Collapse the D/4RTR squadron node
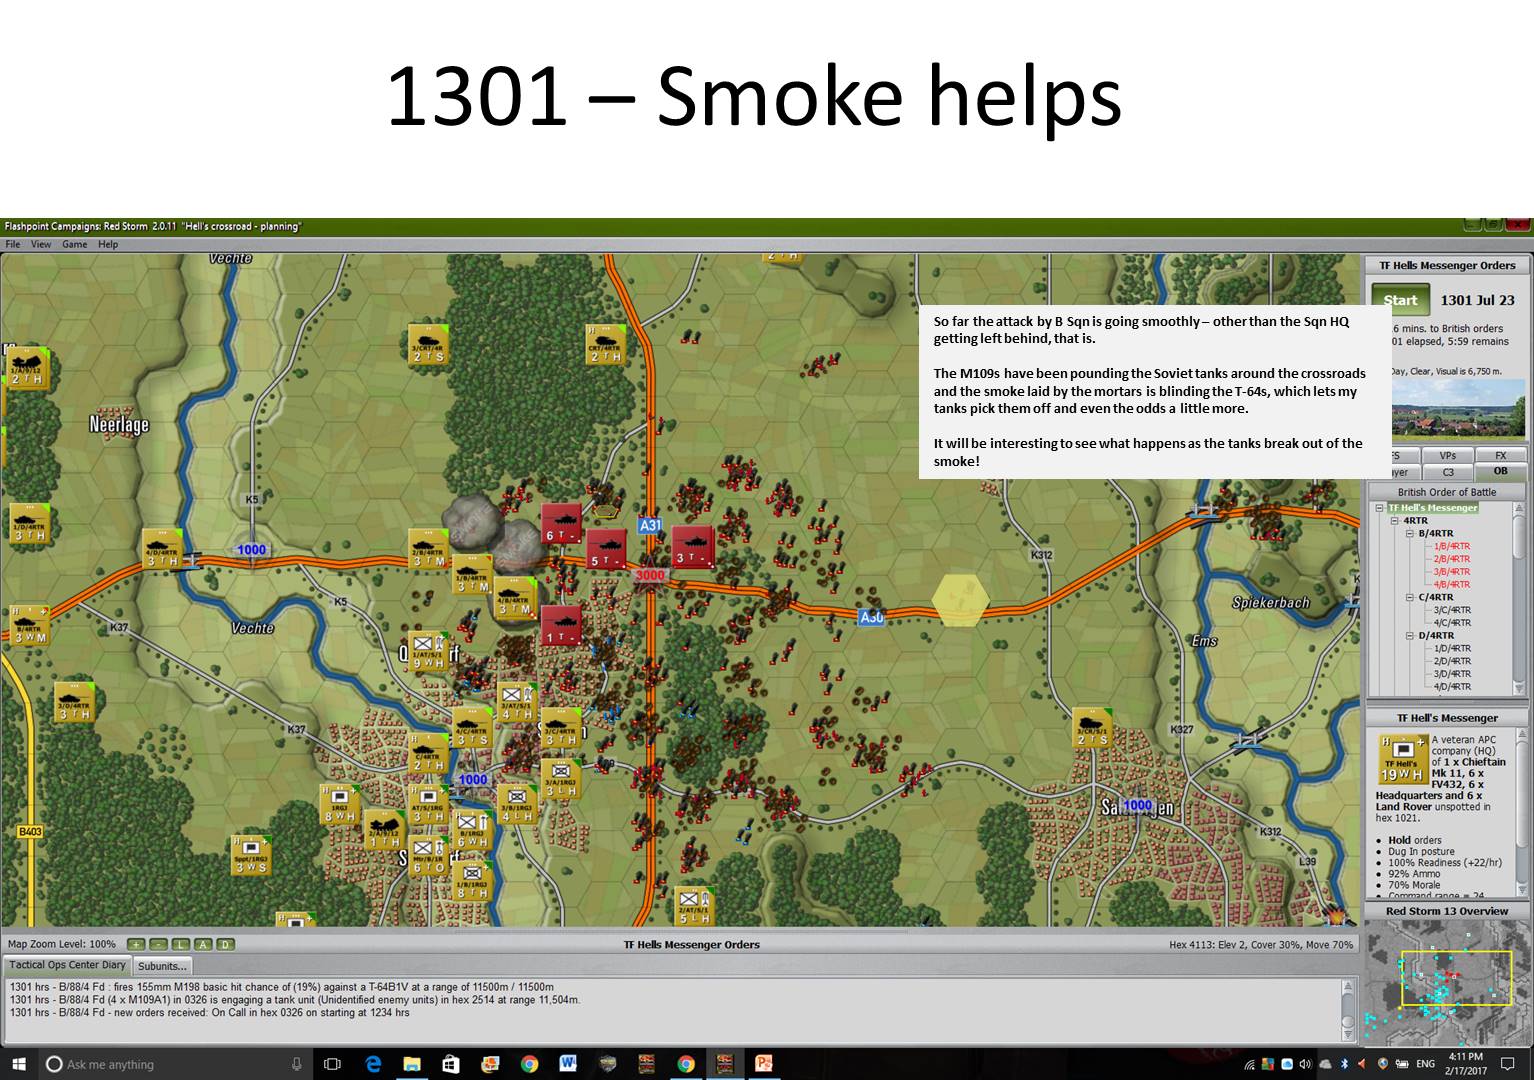The image size is (1534, 1080). pos(1410,635)
